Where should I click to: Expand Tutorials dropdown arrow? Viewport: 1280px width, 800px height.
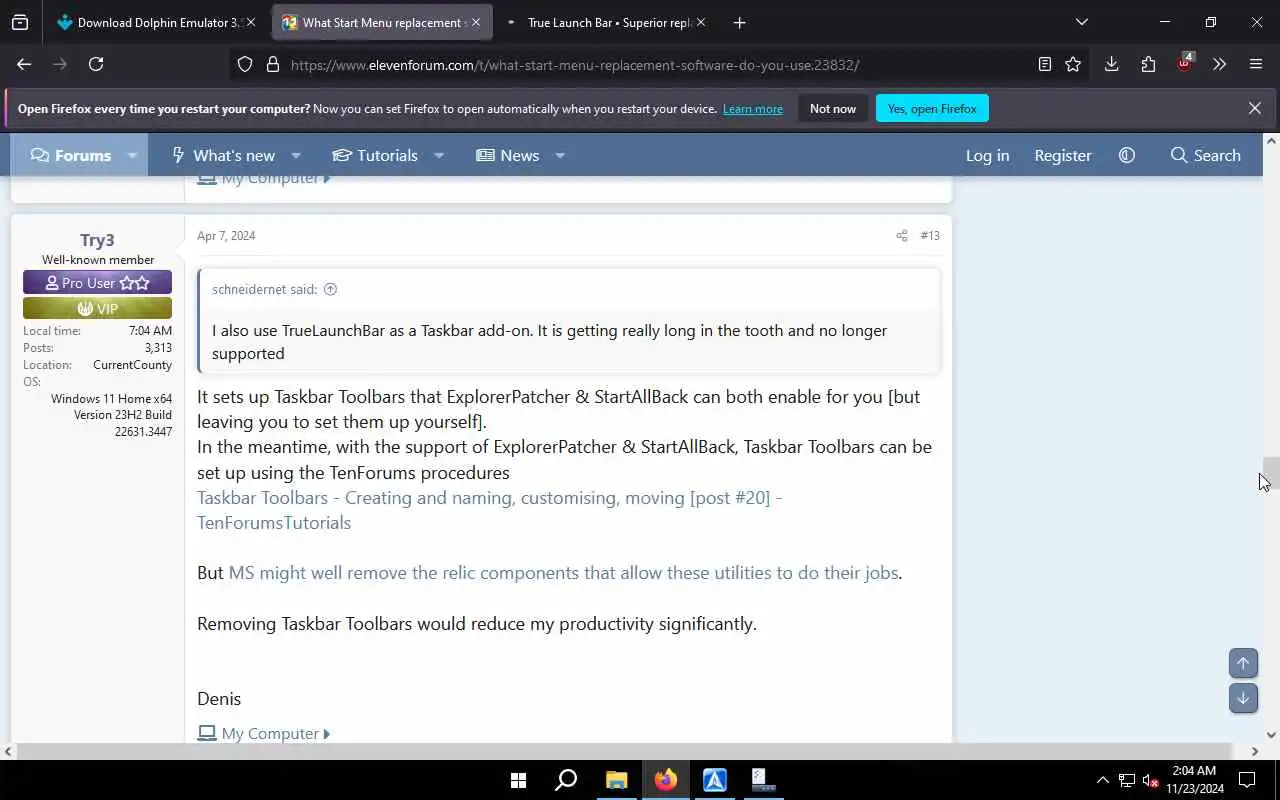point(439,155)
